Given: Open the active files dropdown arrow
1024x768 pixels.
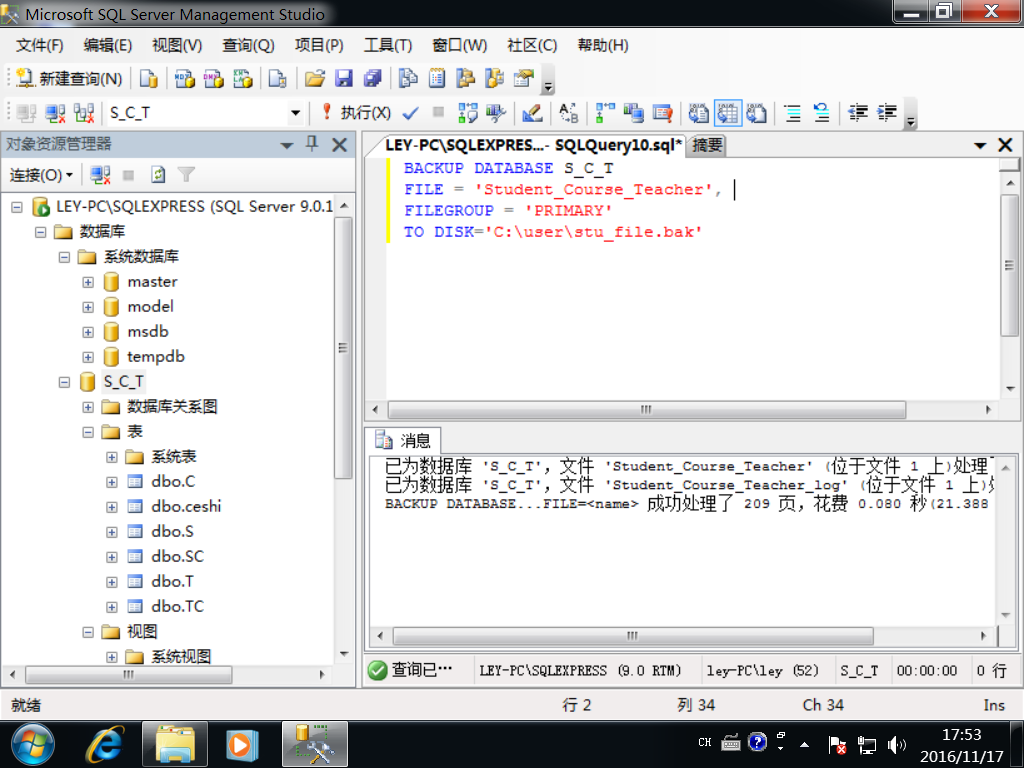Looking at the screenshot, I should (x=980, y=145).
